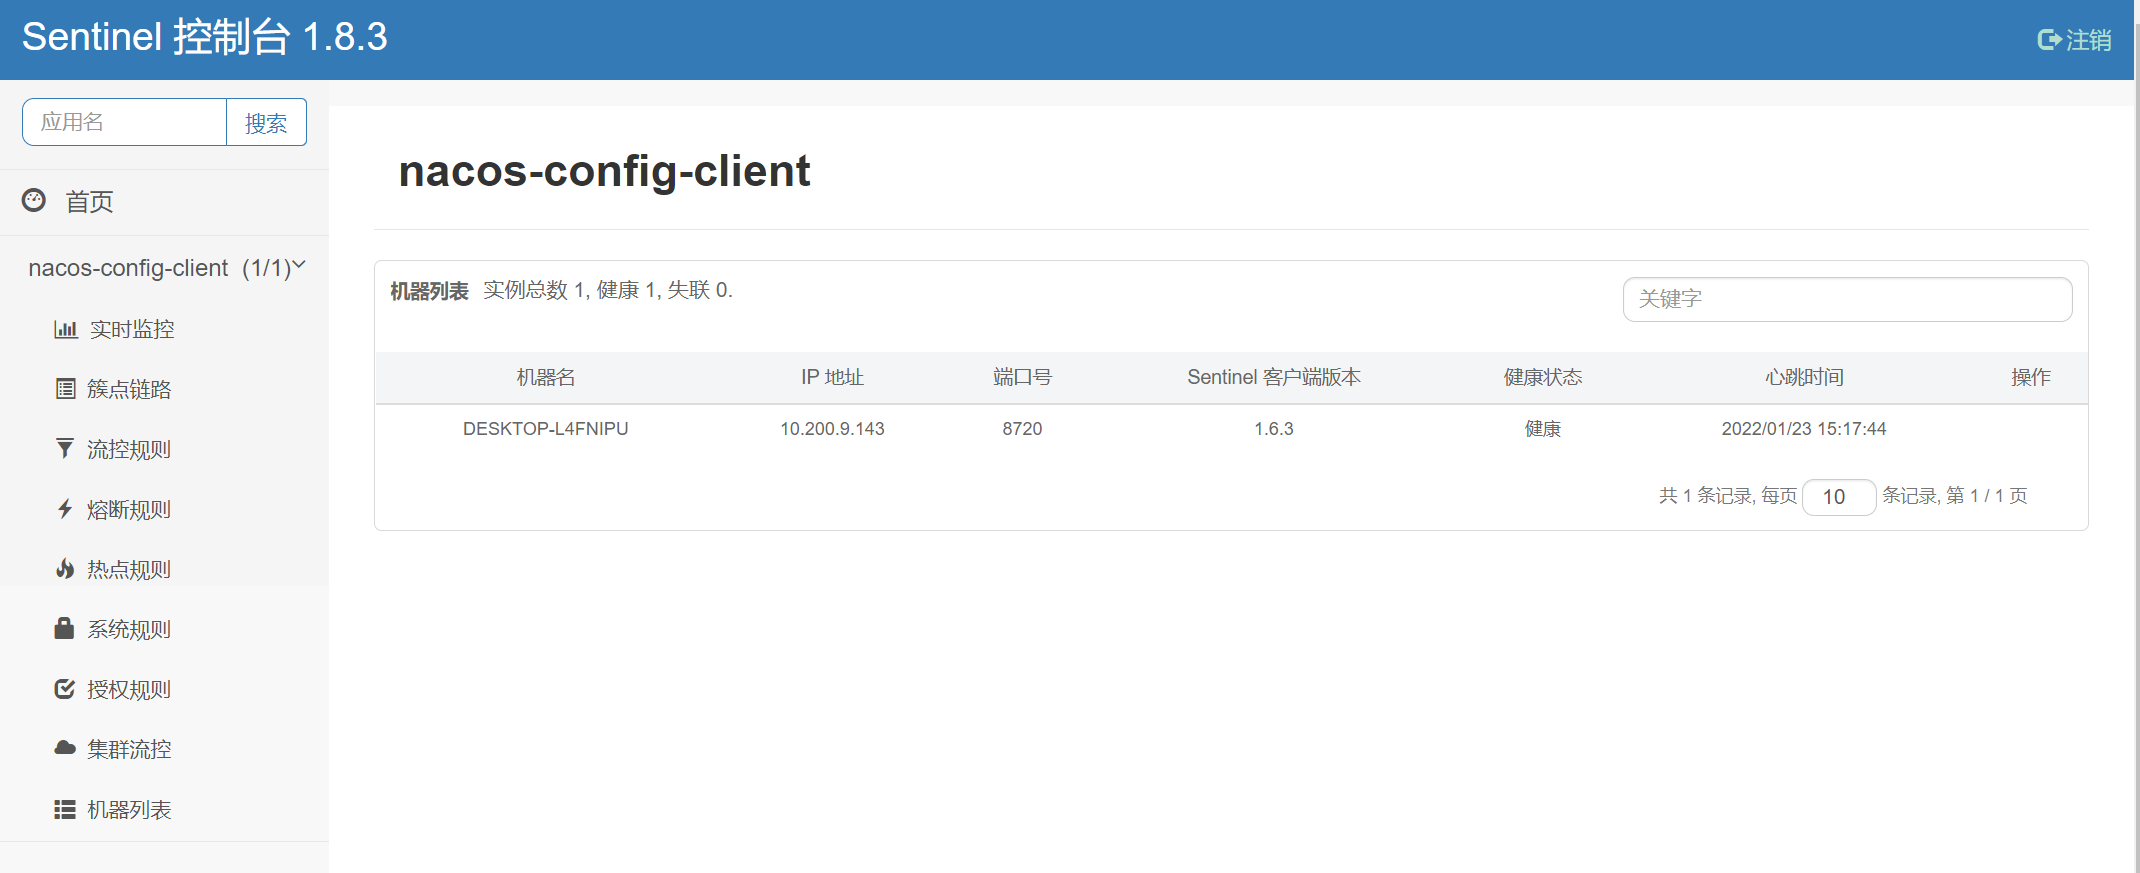Open the 热点规则 hotspot rules menu

(x=129, y=569)
